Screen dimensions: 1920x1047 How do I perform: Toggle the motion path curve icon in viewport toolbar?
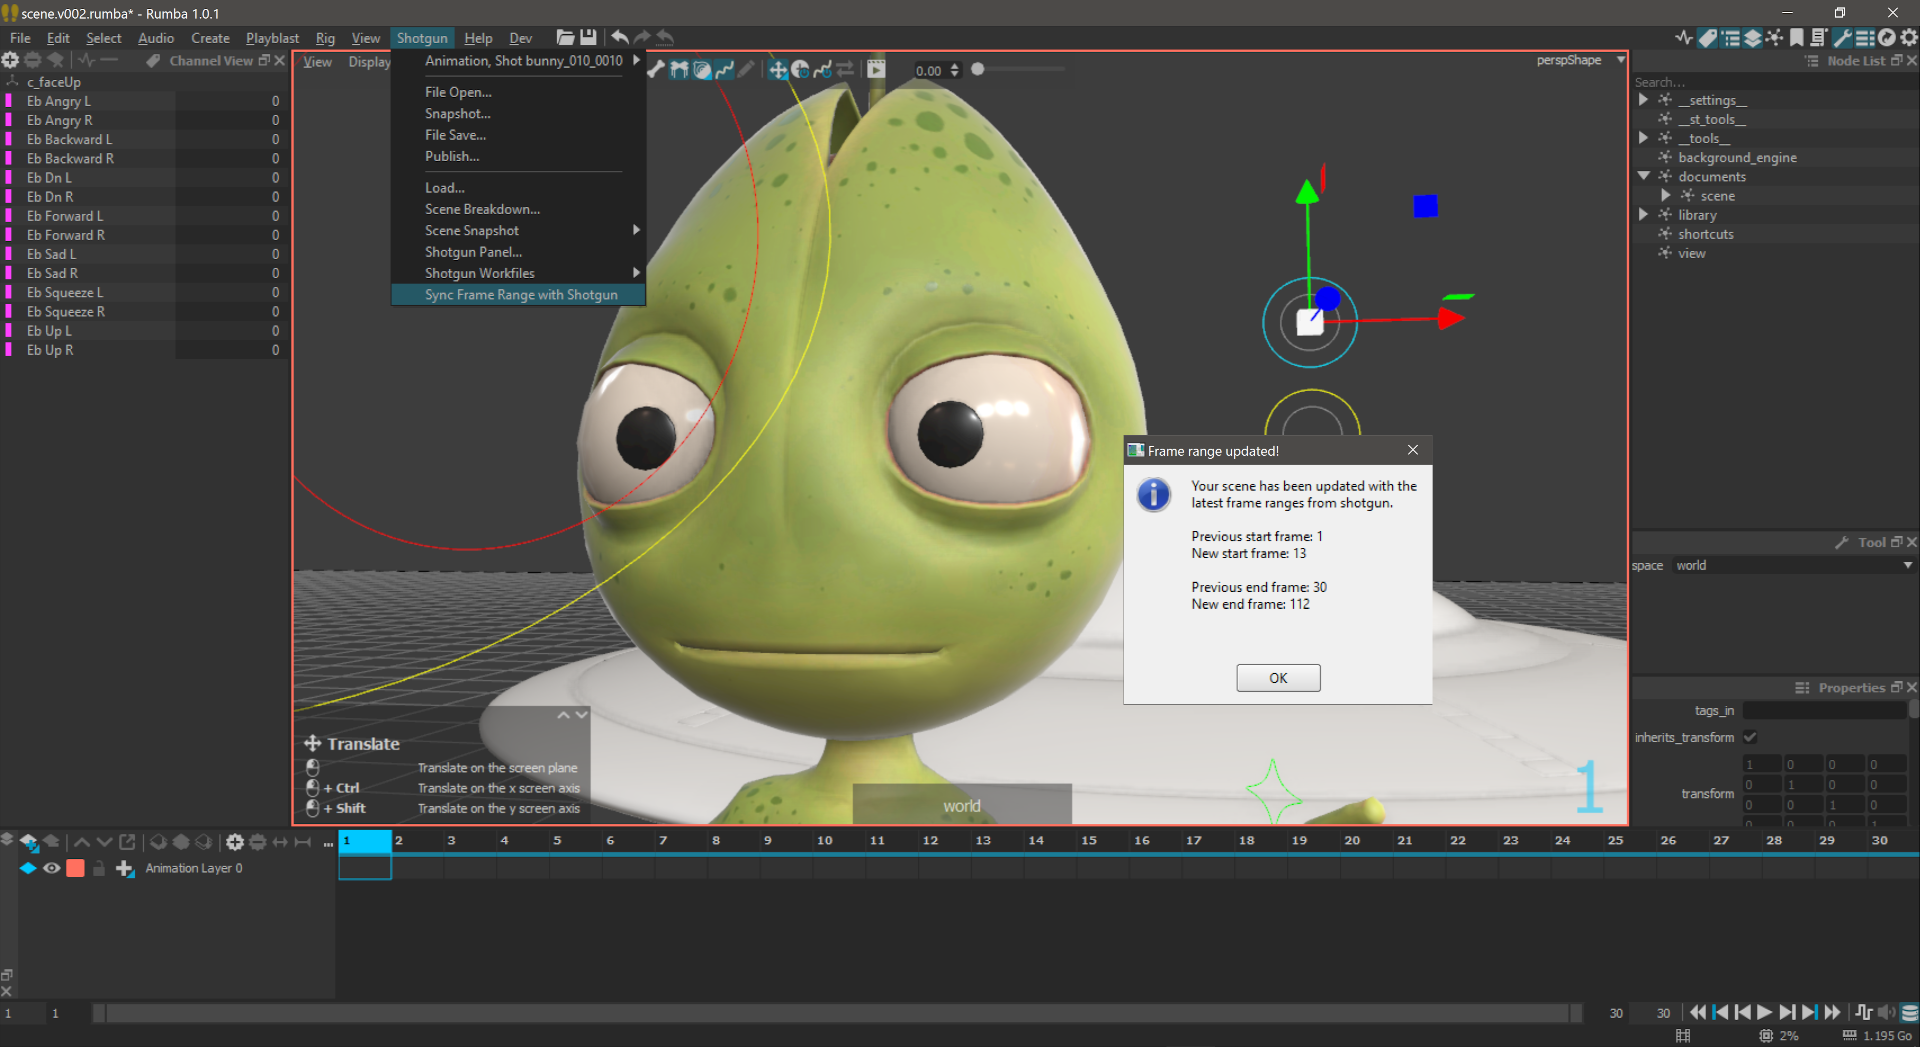(x=724, y=70)
